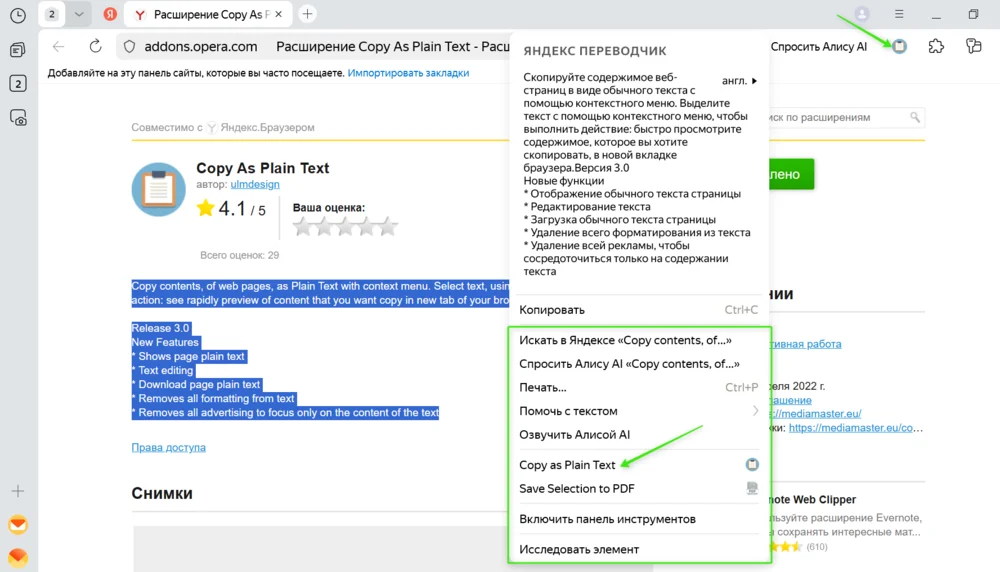Select 'Включить панель инструментов' menu item
The width and height of the screenshot is (1000, 572).
pyautogui.click(x=638, y=519)
